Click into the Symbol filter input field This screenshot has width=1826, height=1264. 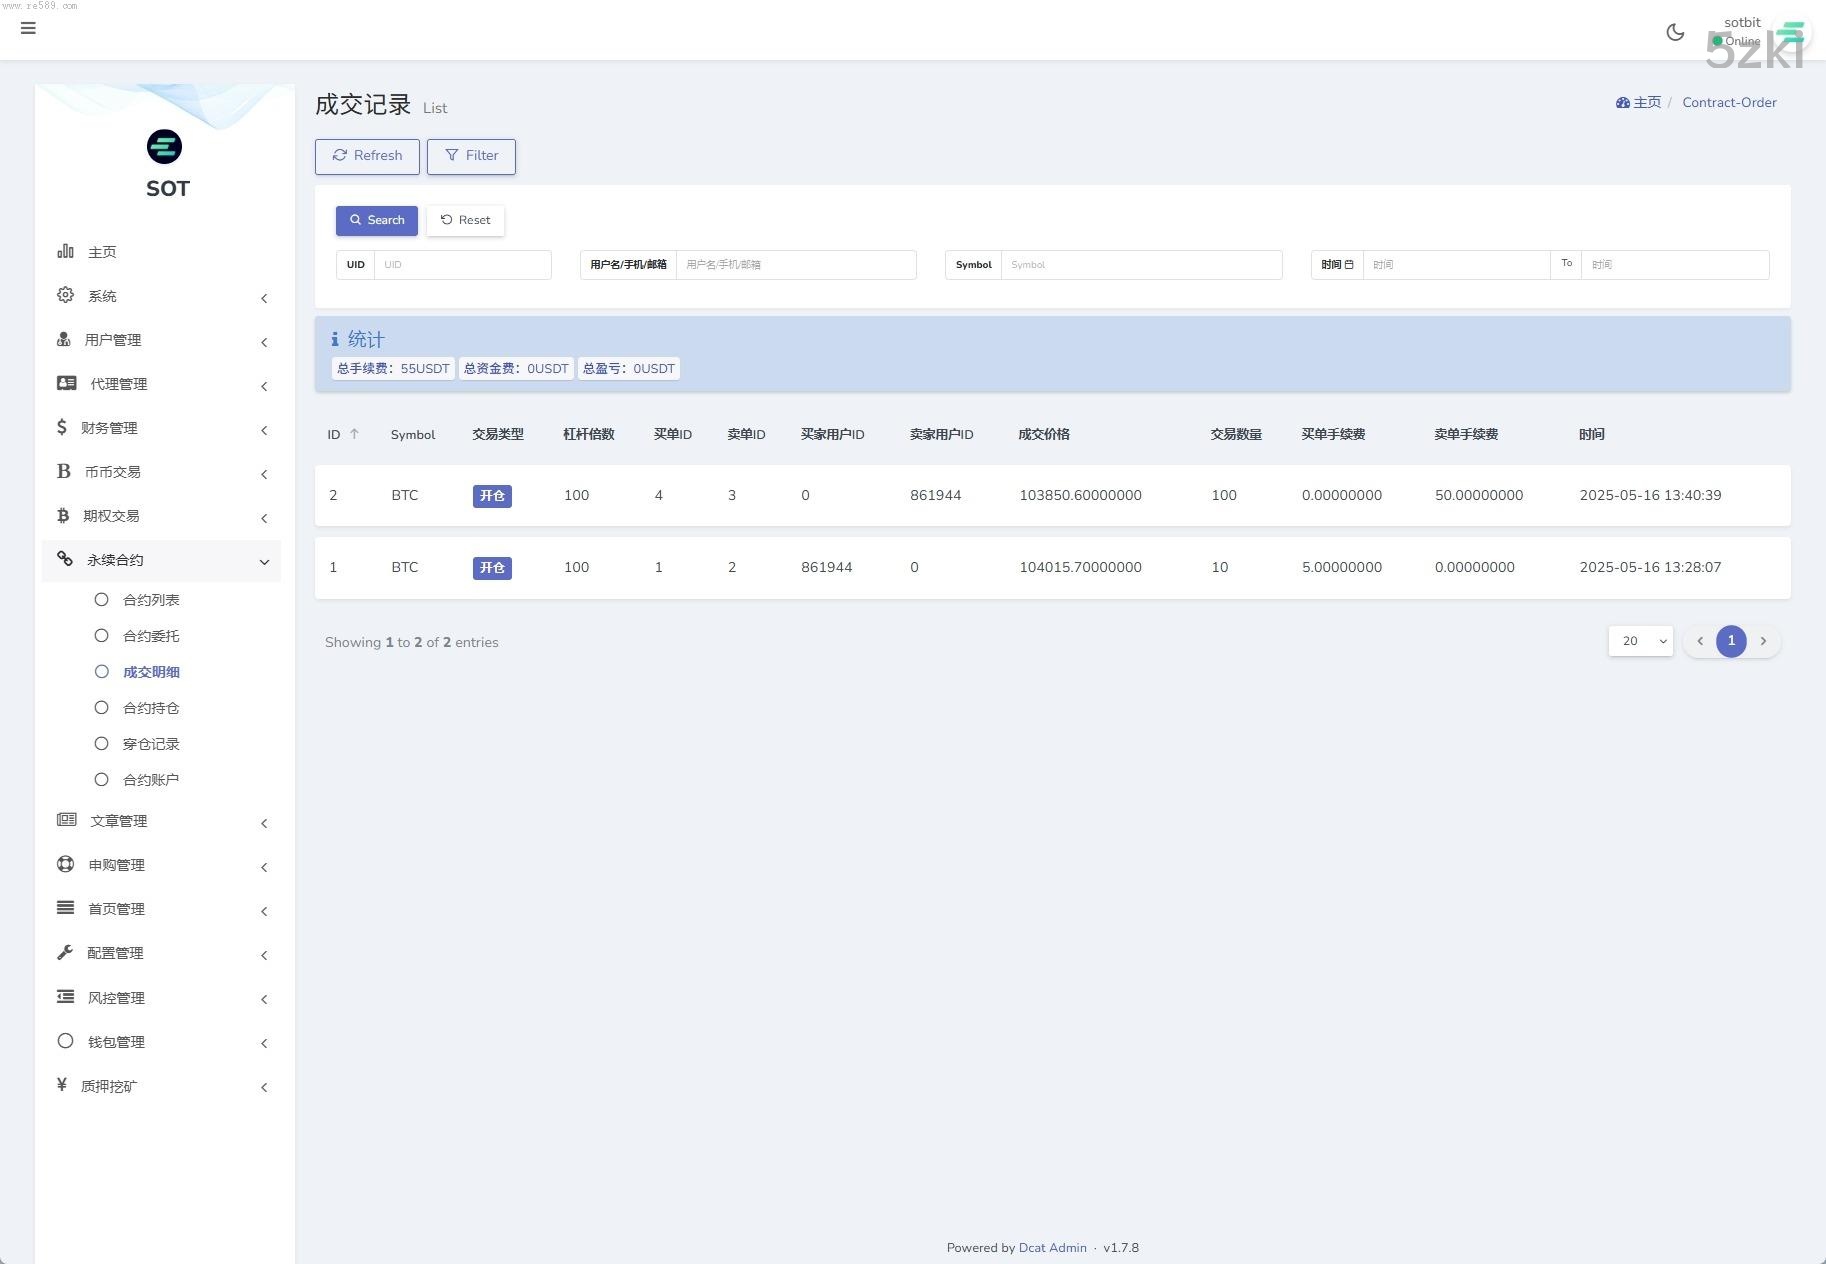click(x=1140, y=265)
